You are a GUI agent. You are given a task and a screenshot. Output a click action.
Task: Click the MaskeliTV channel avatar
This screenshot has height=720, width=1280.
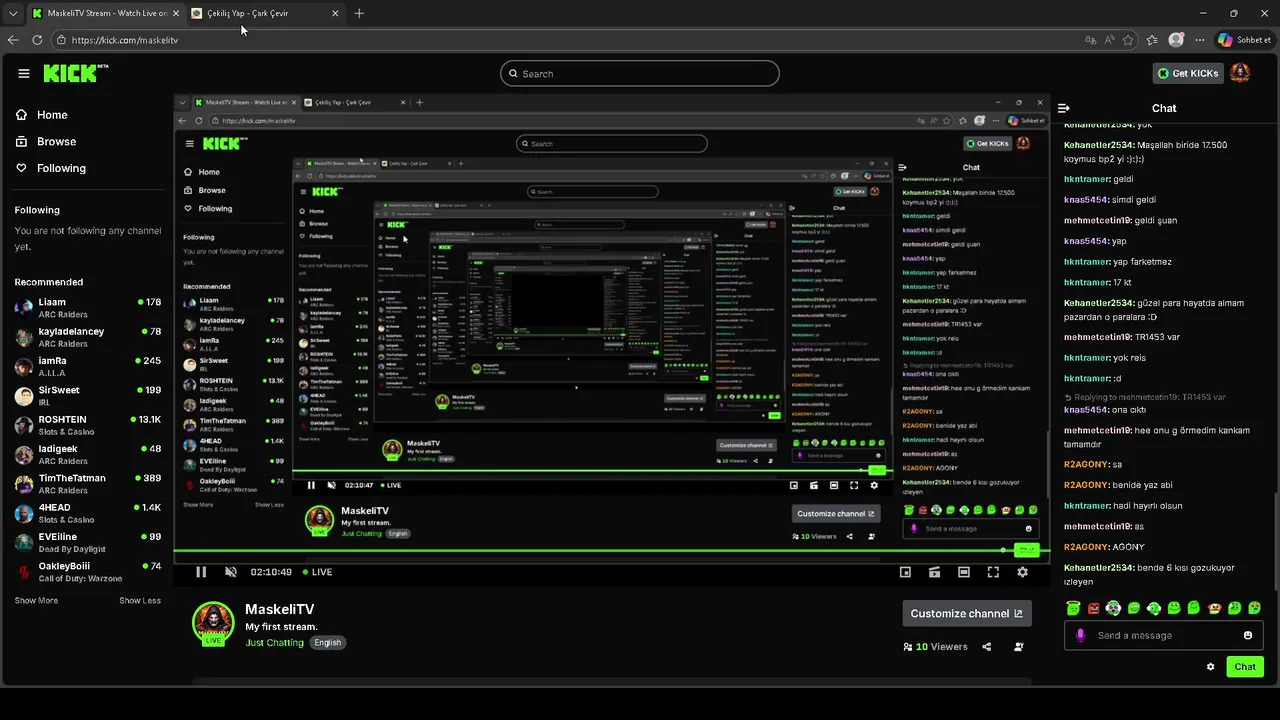pyautogui.click(x=213, y=623)
